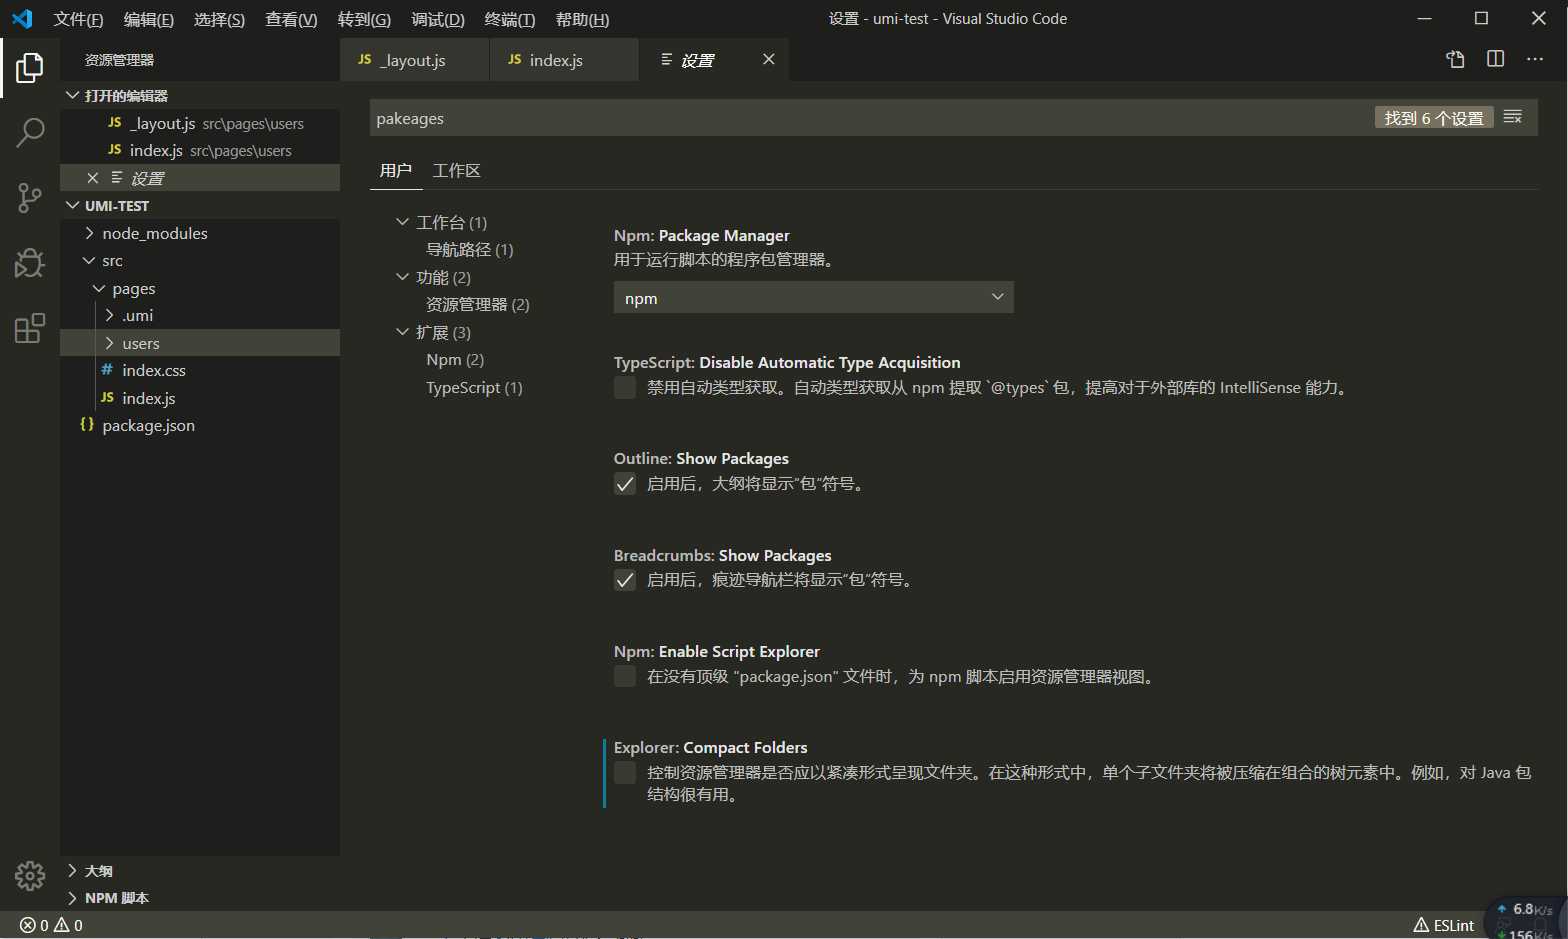Select 资源管理器 (2) in settings tree

click(x=478, y=305)
